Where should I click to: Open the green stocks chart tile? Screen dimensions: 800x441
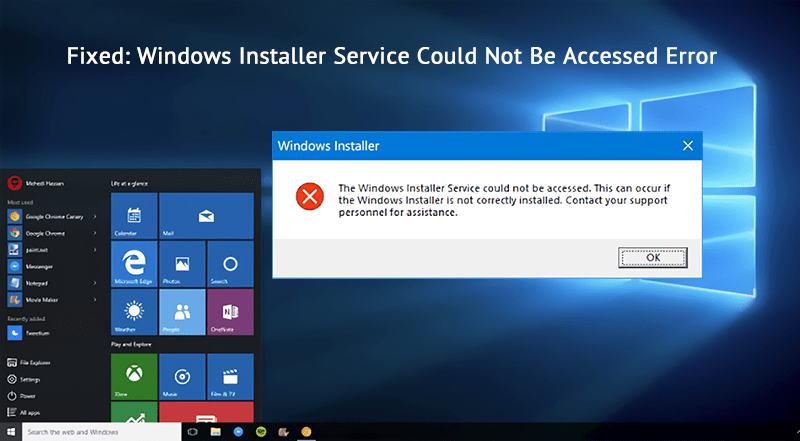(x=134, y=412)
